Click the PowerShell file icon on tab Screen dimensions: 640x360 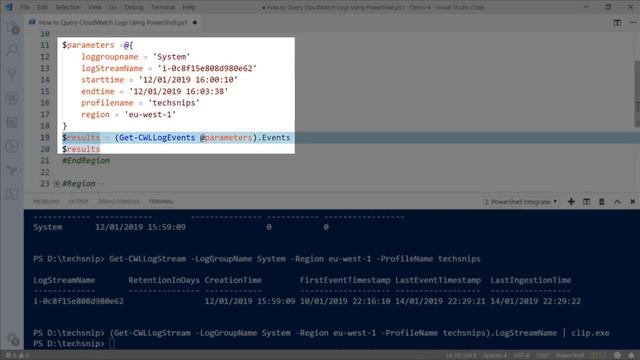click(x=32, y=22)
